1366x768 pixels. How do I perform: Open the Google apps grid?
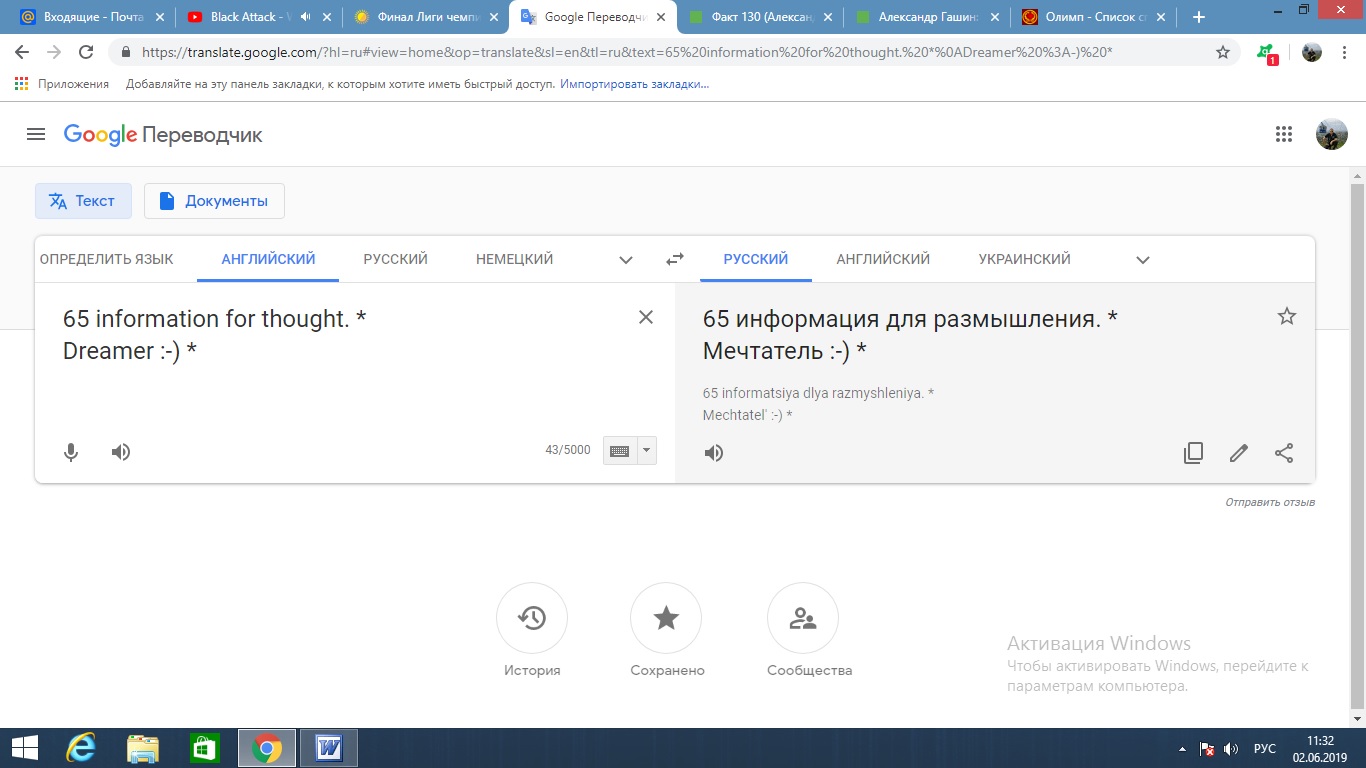coord(1284,134)
